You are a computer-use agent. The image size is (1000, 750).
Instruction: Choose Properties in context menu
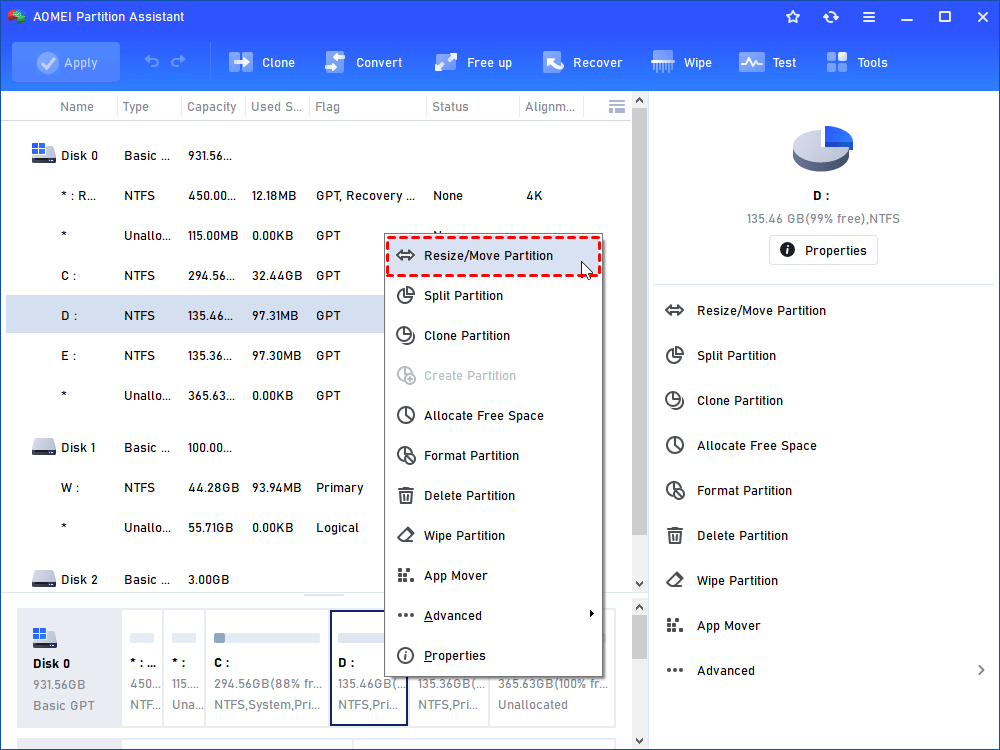click(493, 656)
